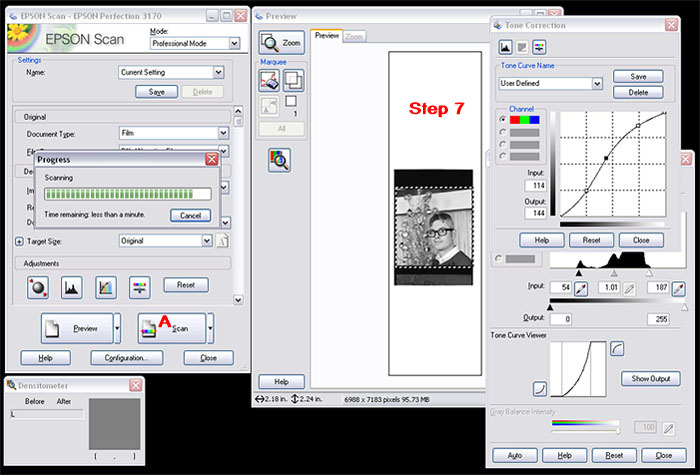Screen dimensions: 700x475
Task: Click the gray balance eyedropper icon
Action: [x=668, y=429]
